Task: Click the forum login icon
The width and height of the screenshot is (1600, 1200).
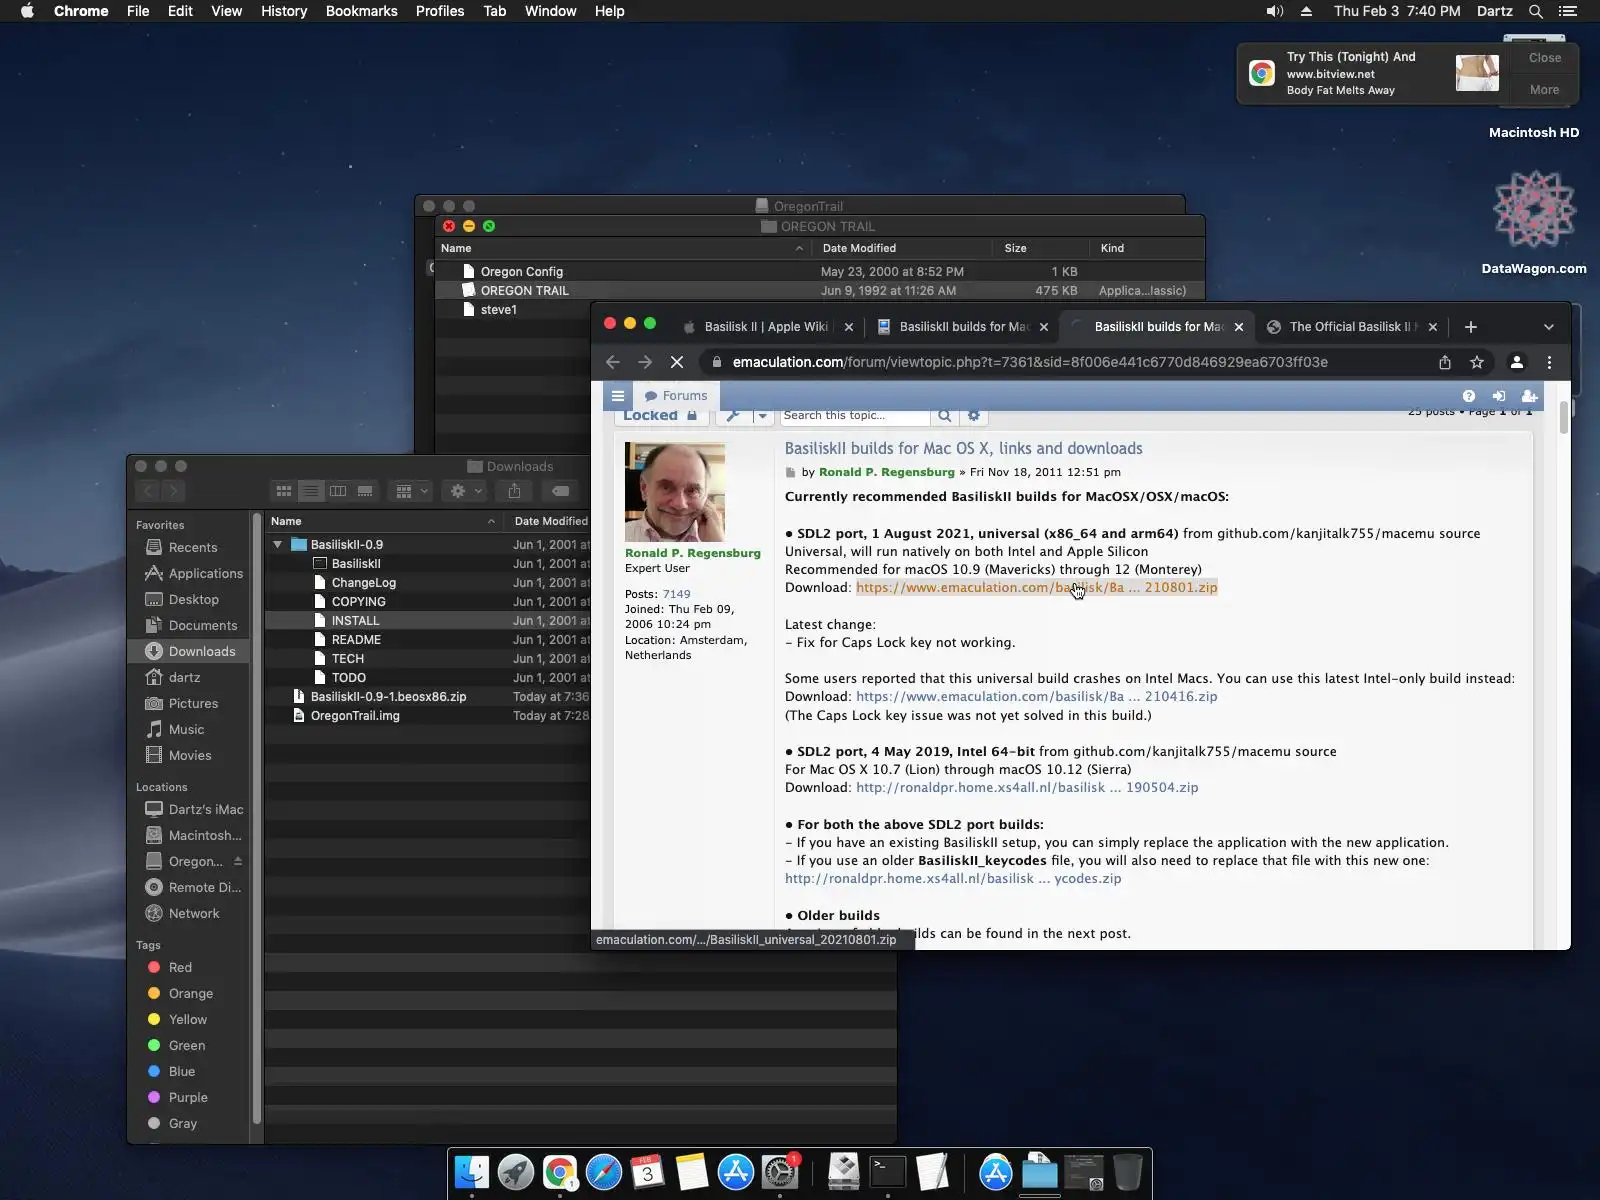Action: click(x=1499, y=396)
